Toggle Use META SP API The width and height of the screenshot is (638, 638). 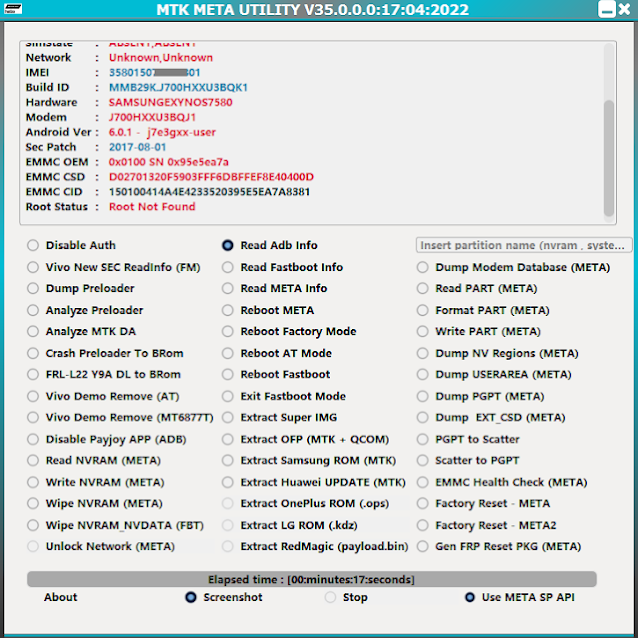coord(470,597)
